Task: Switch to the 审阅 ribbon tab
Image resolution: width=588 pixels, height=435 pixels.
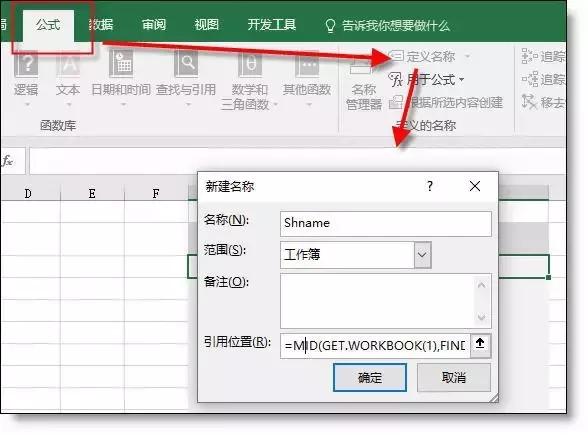Action: pos(154,25)
